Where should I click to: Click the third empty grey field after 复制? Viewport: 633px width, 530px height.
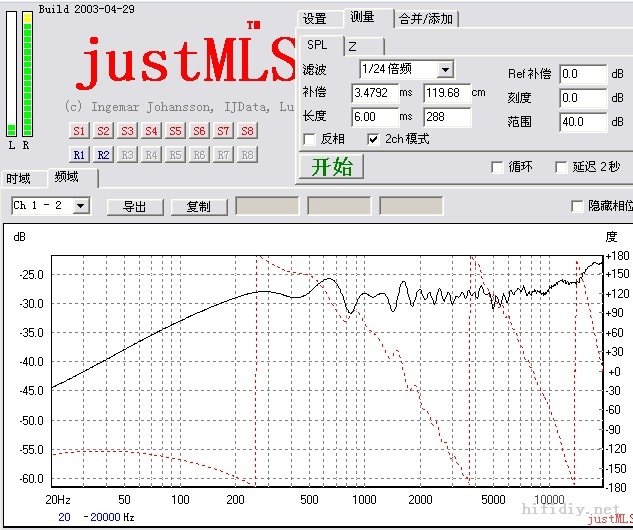411,206
